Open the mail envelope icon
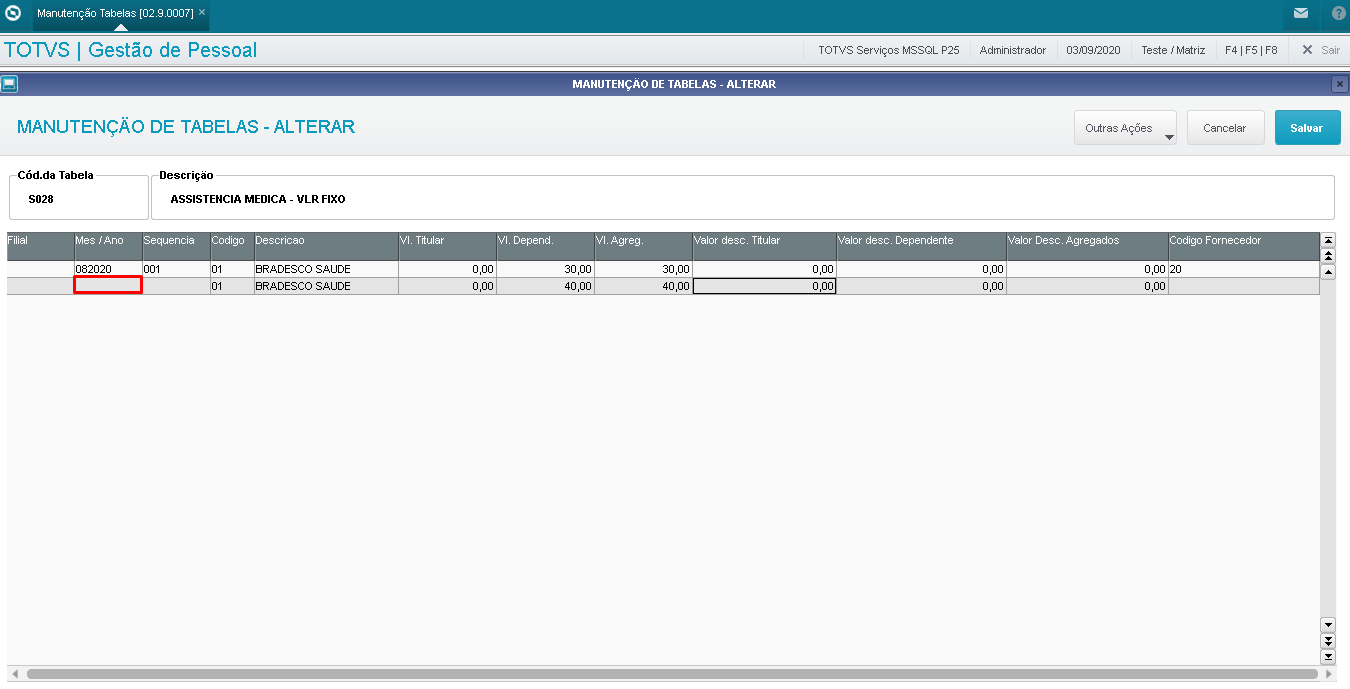This screenshot has width=1350, height=689. [1300, 14]
